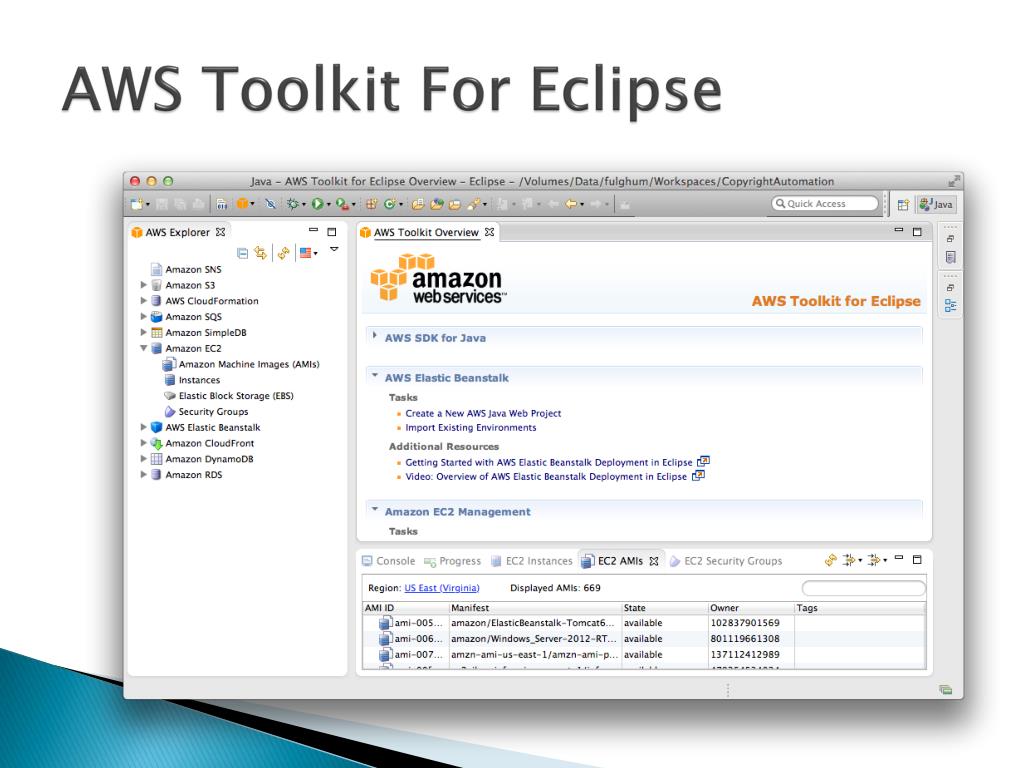The width and height of the screenshot is (1024, 768).
Task: Expand the Amazon CloudFront tree node
Action: click(144, 443)
